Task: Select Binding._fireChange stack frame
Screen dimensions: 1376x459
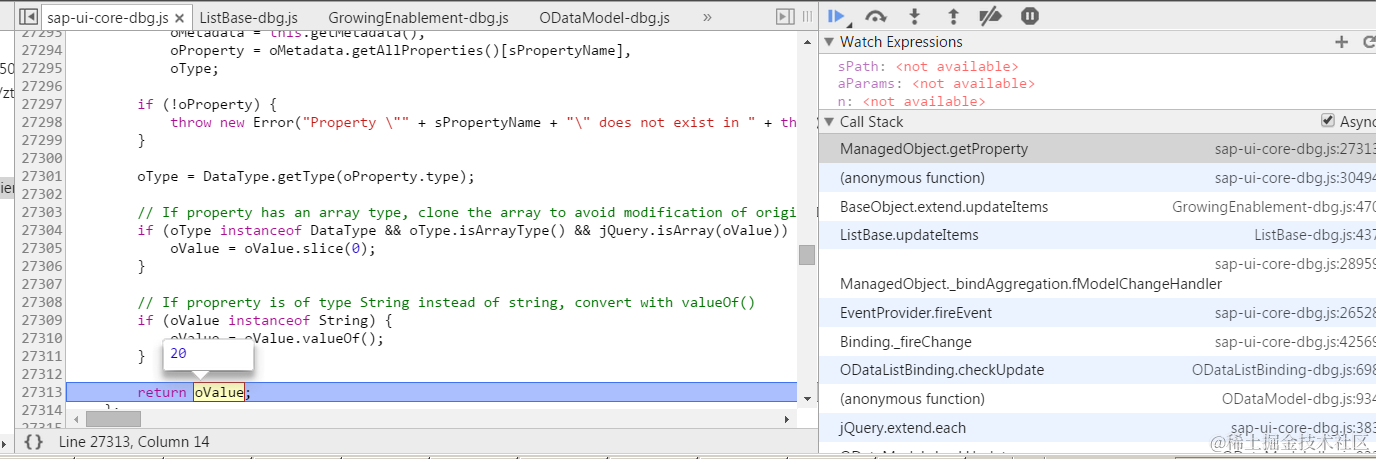Action: [1097, 342]
